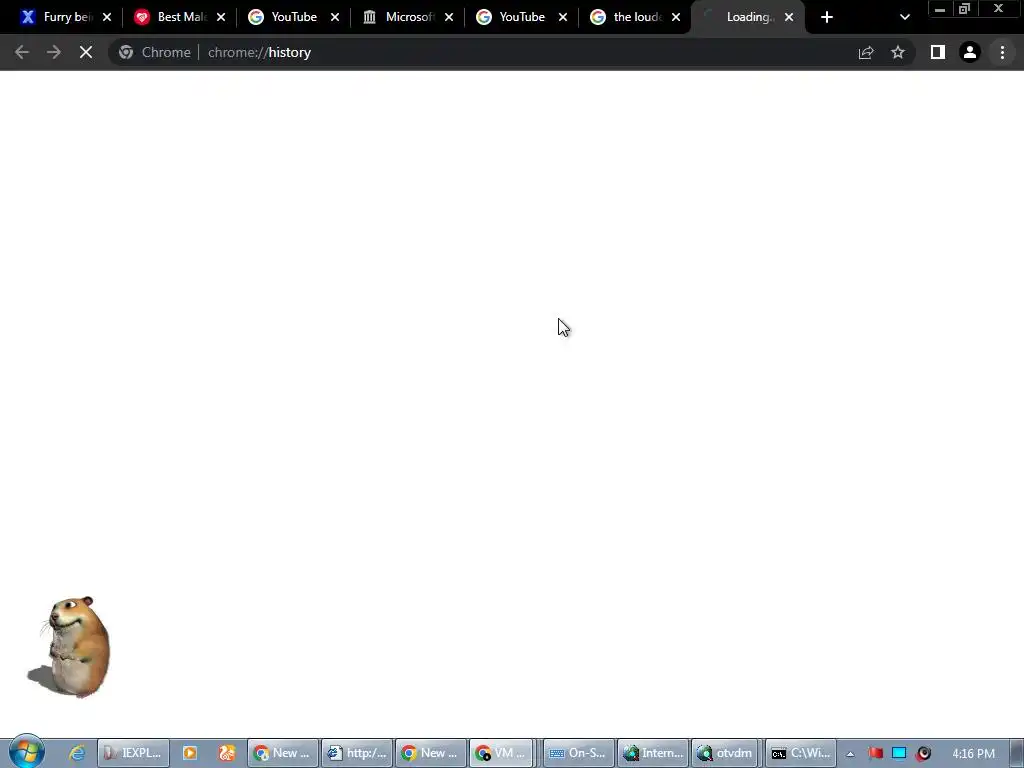The height and width of the screenshot is (768, 1024).
Task: Stop loading the page
Action: pyautogui.click(x=86, y=52)
